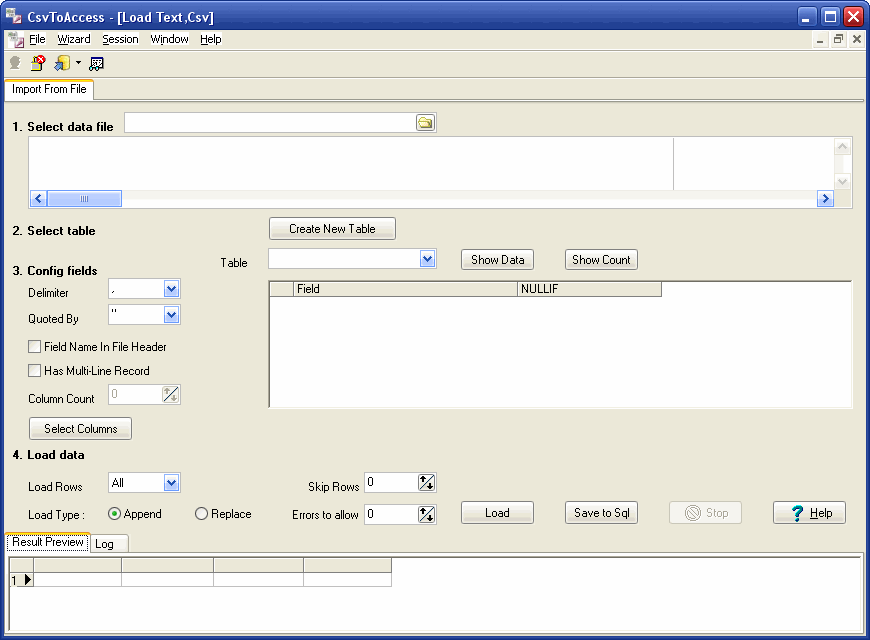
Task: Enable Has Multi-Line Record checkbox
Action: coord(34,371)
